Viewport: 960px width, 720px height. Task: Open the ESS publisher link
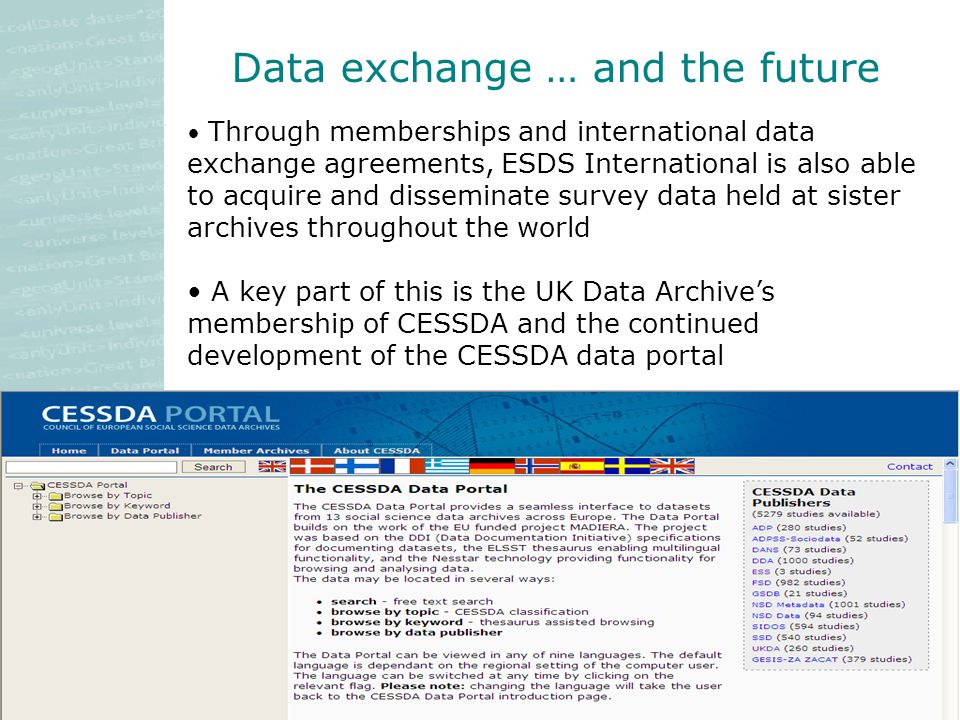click(761, 572)
